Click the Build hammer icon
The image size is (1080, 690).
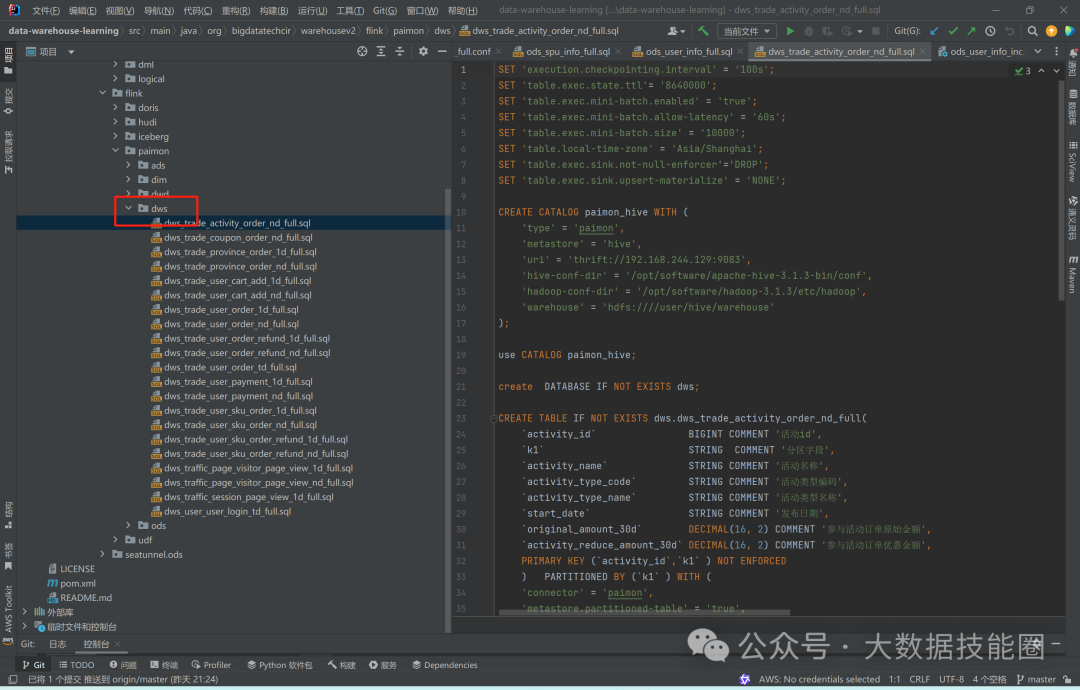[704, 31]
